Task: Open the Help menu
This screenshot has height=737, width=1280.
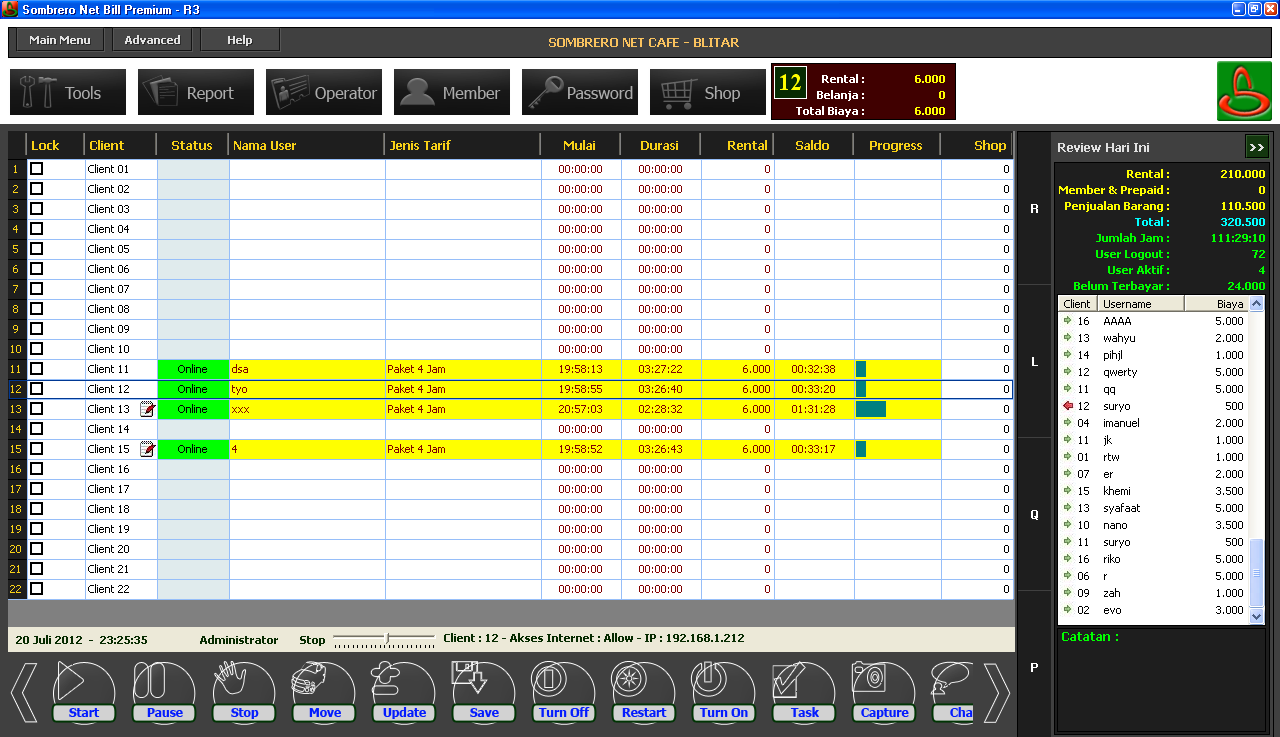Action: 240,40
